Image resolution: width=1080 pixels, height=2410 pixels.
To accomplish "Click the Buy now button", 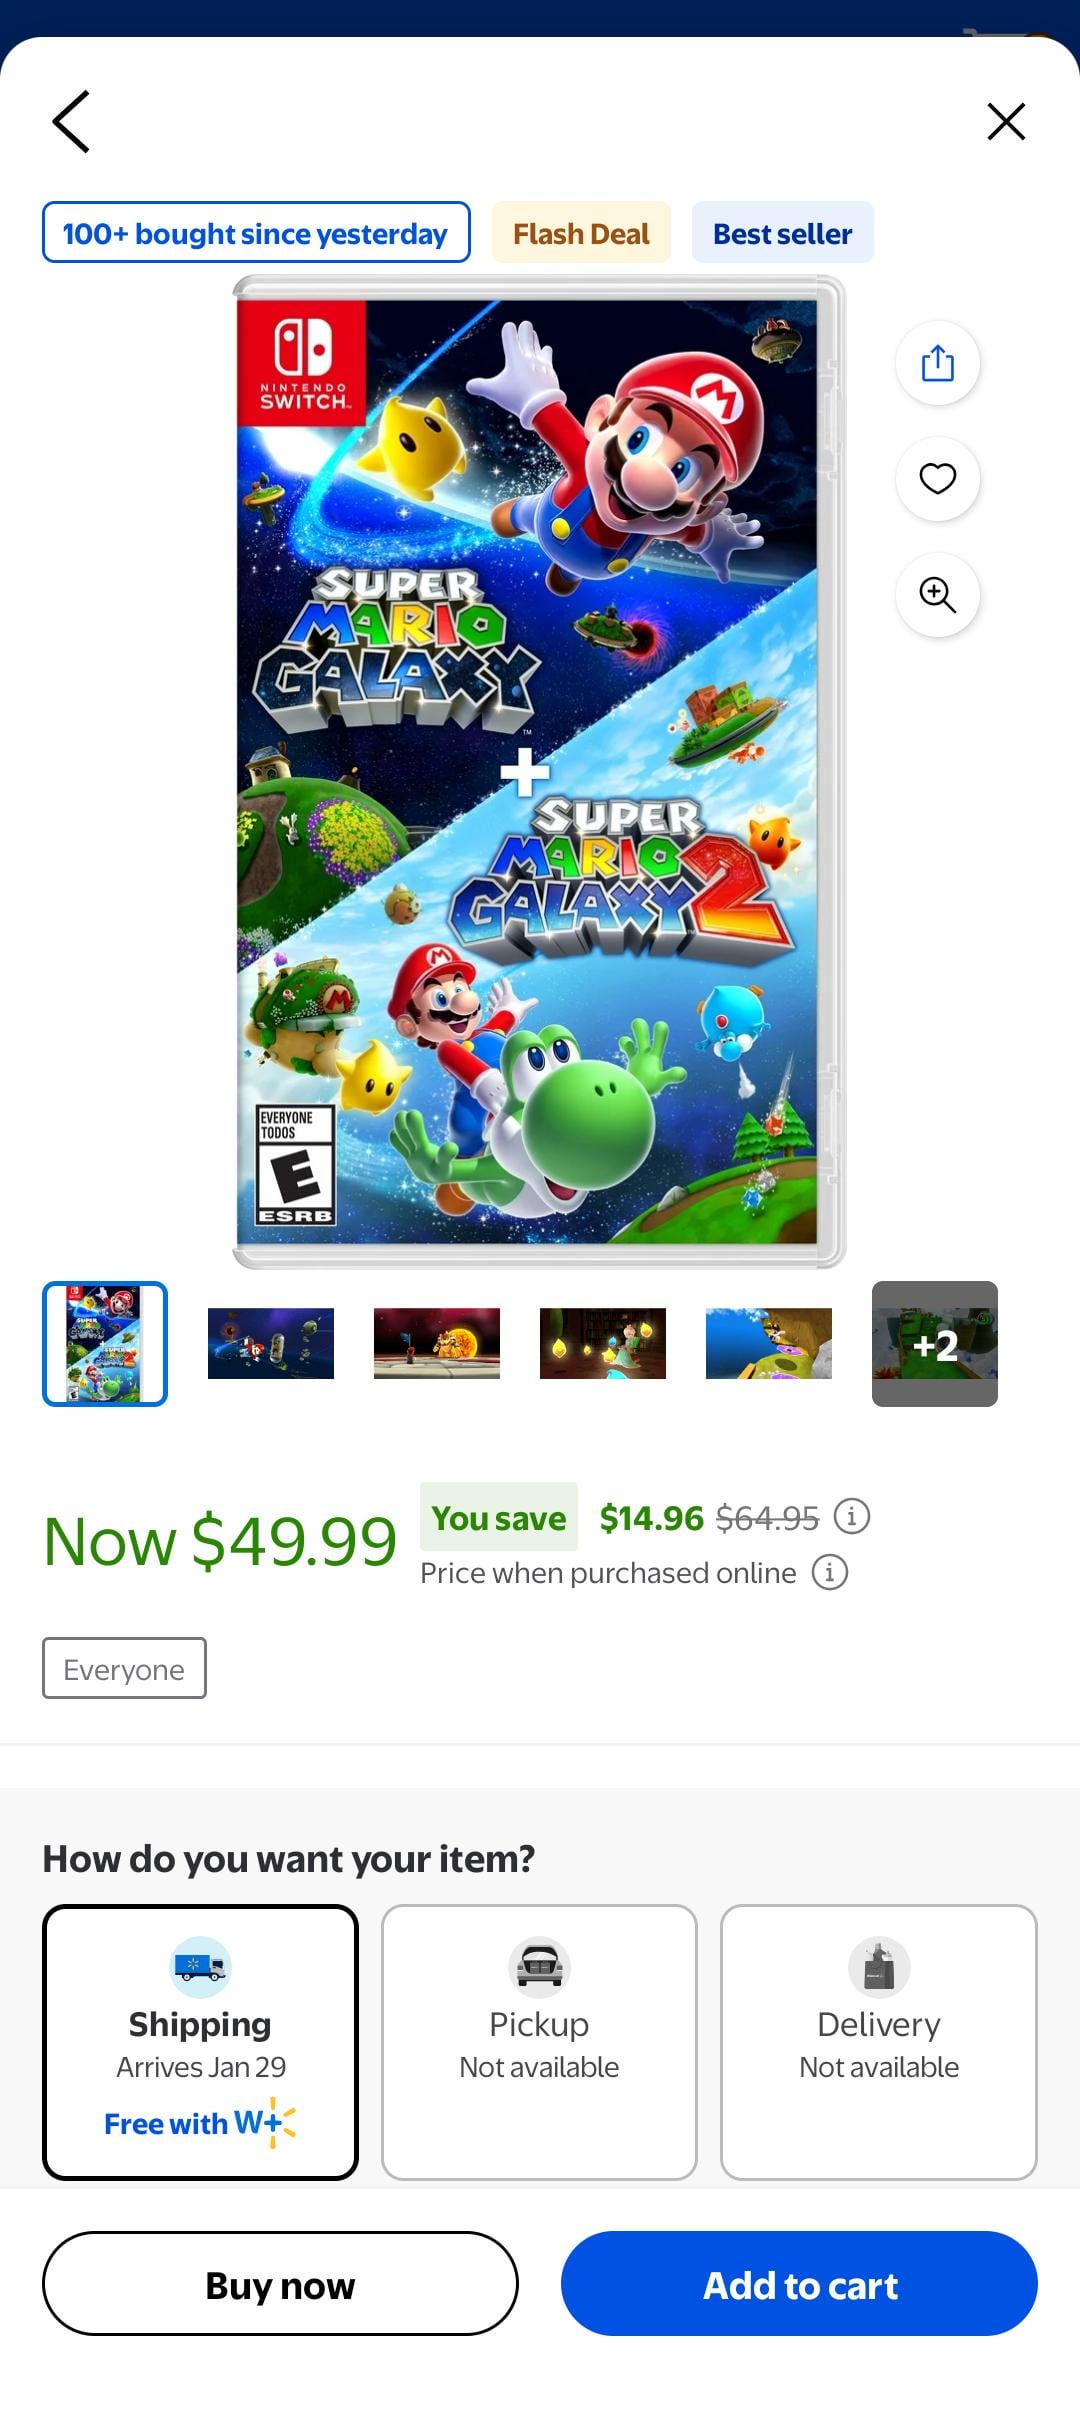I will (x=280, y=2284).
